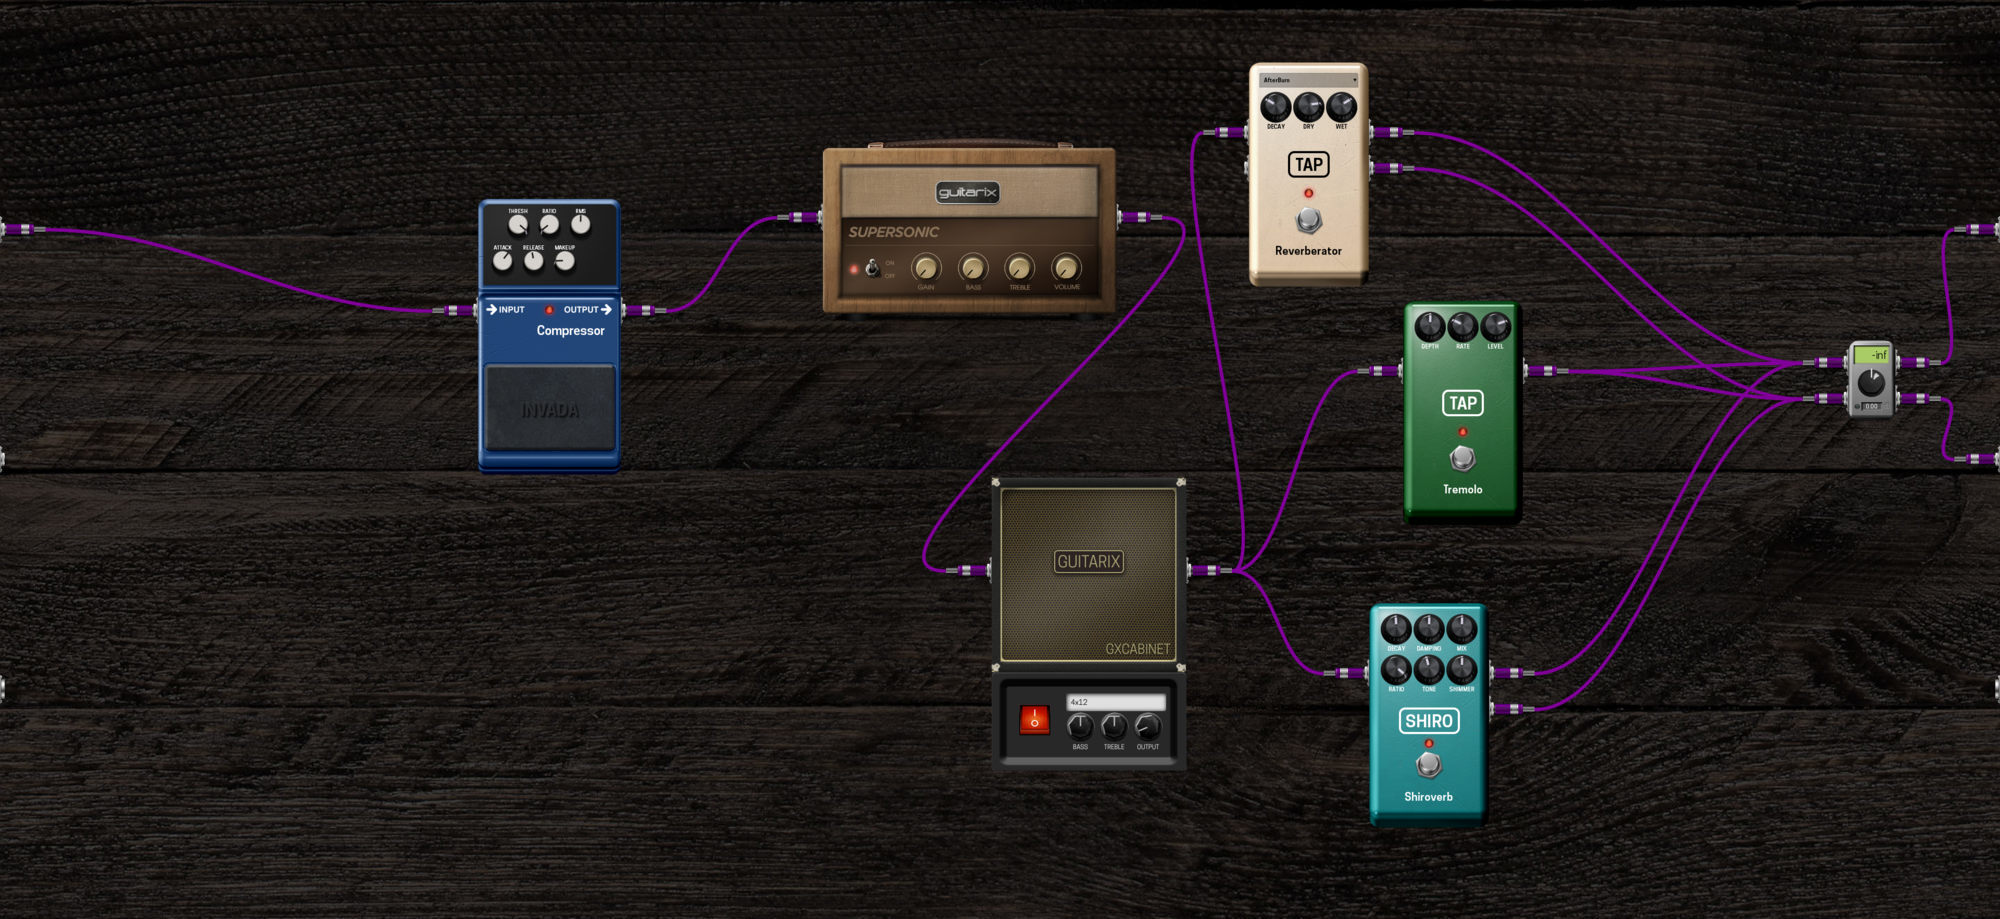The image size is (2000, 919).
Task: Click the Supersonic VOLUME knob
Action: tap(1066, 267)
